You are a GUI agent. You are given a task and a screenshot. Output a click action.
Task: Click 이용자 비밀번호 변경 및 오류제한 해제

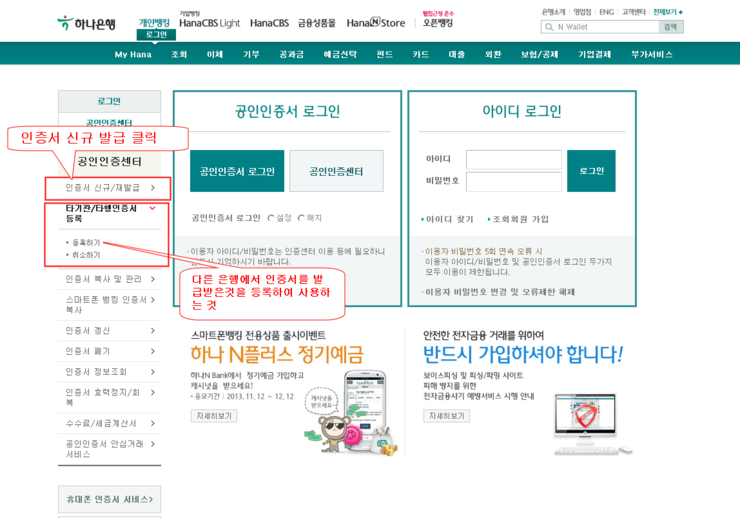[x=498, y=292]
